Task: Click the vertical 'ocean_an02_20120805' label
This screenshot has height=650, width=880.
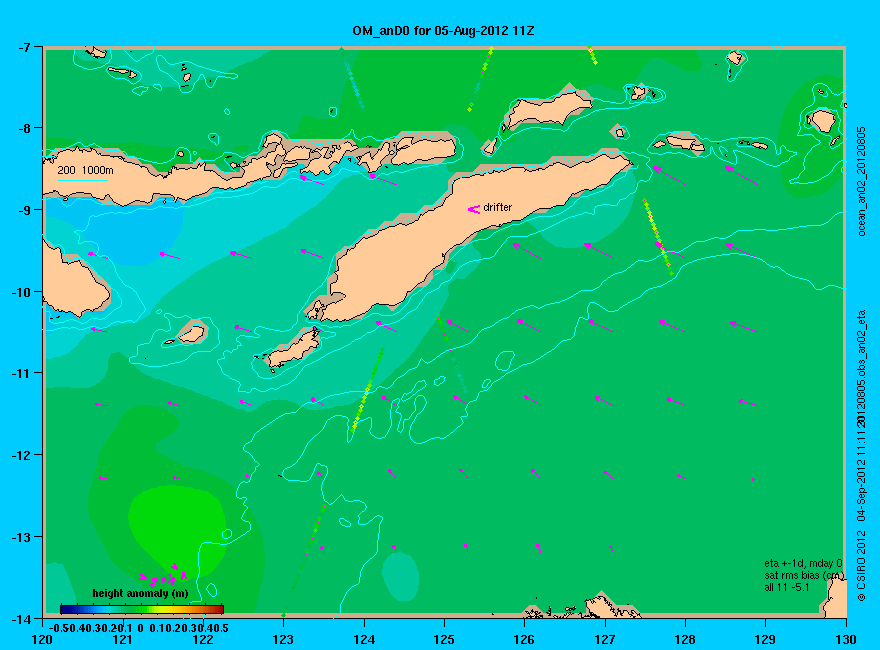Action: click(x=861, y=181)
